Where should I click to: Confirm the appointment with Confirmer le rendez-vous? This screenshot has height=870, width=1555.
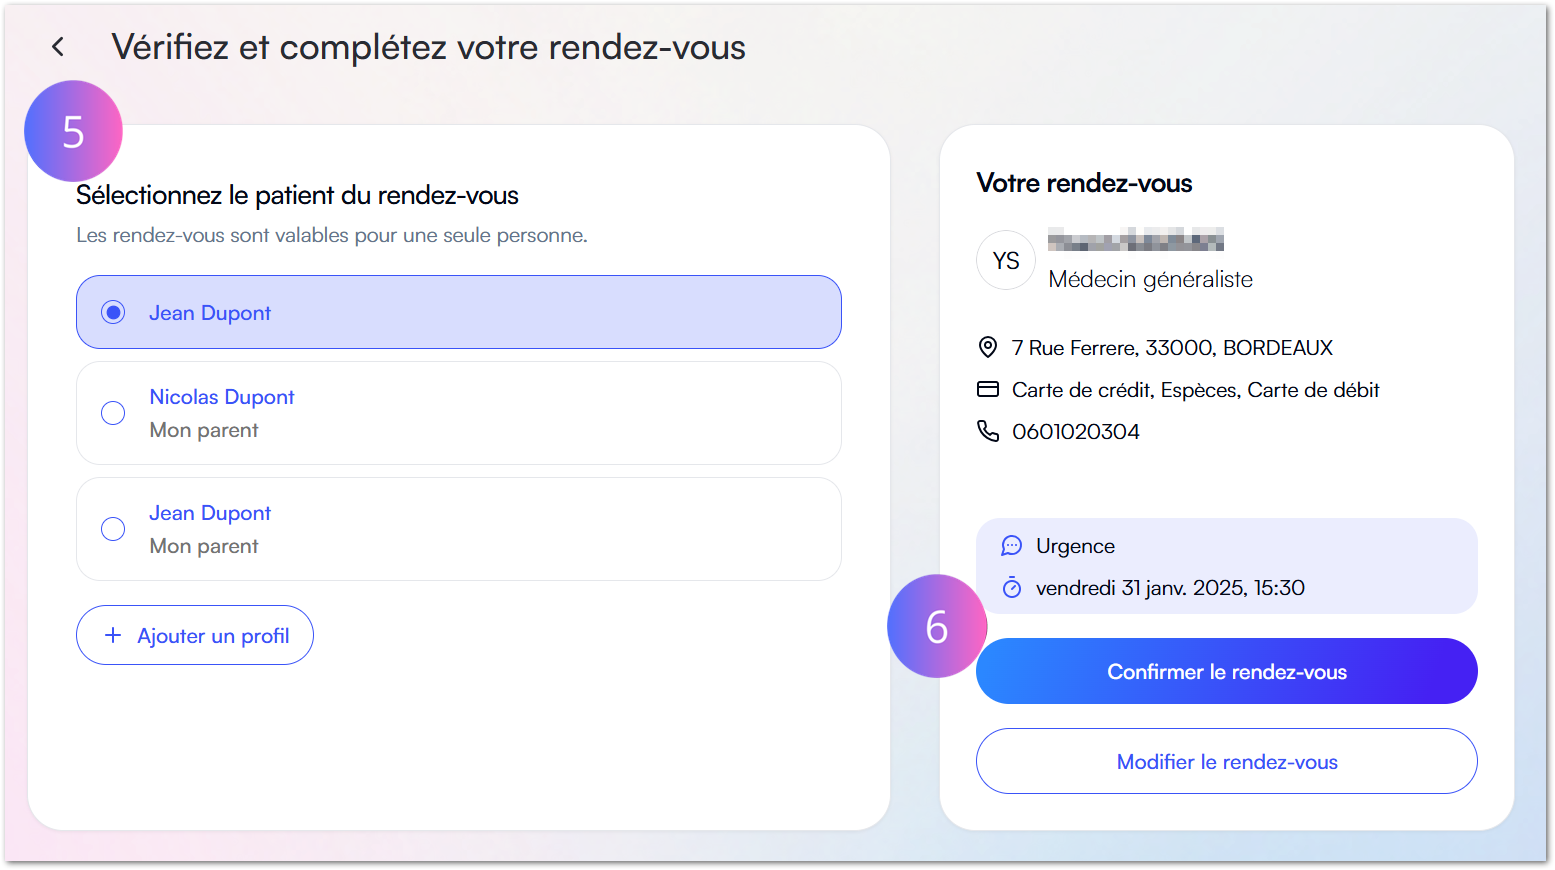pyautogui.click(x=1226, y=671)
